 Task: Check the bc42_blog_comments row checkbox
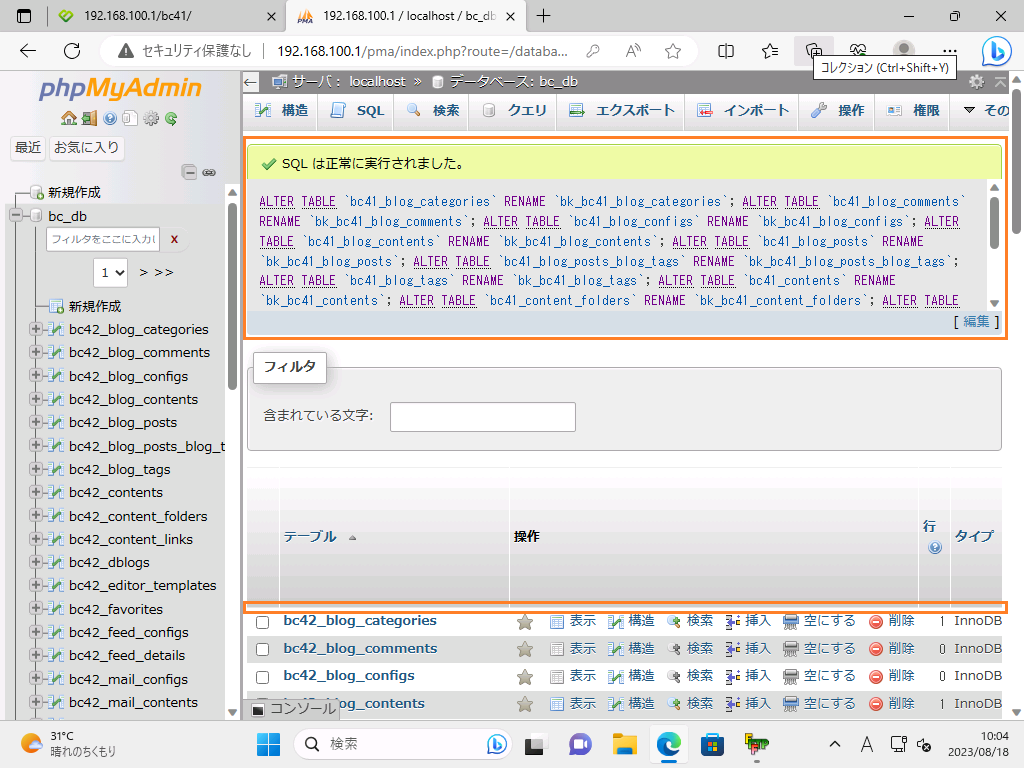pos(263,649)
